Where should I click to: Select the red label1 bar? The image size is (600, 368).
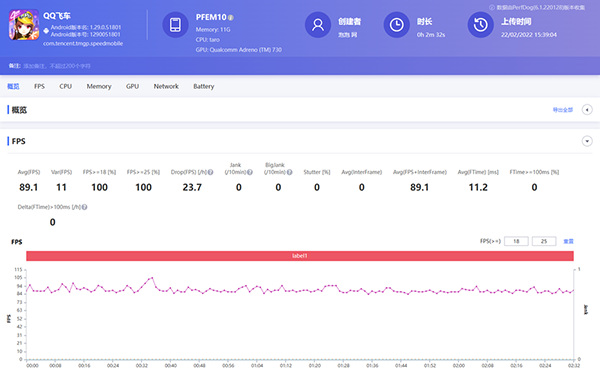[300, 256]
